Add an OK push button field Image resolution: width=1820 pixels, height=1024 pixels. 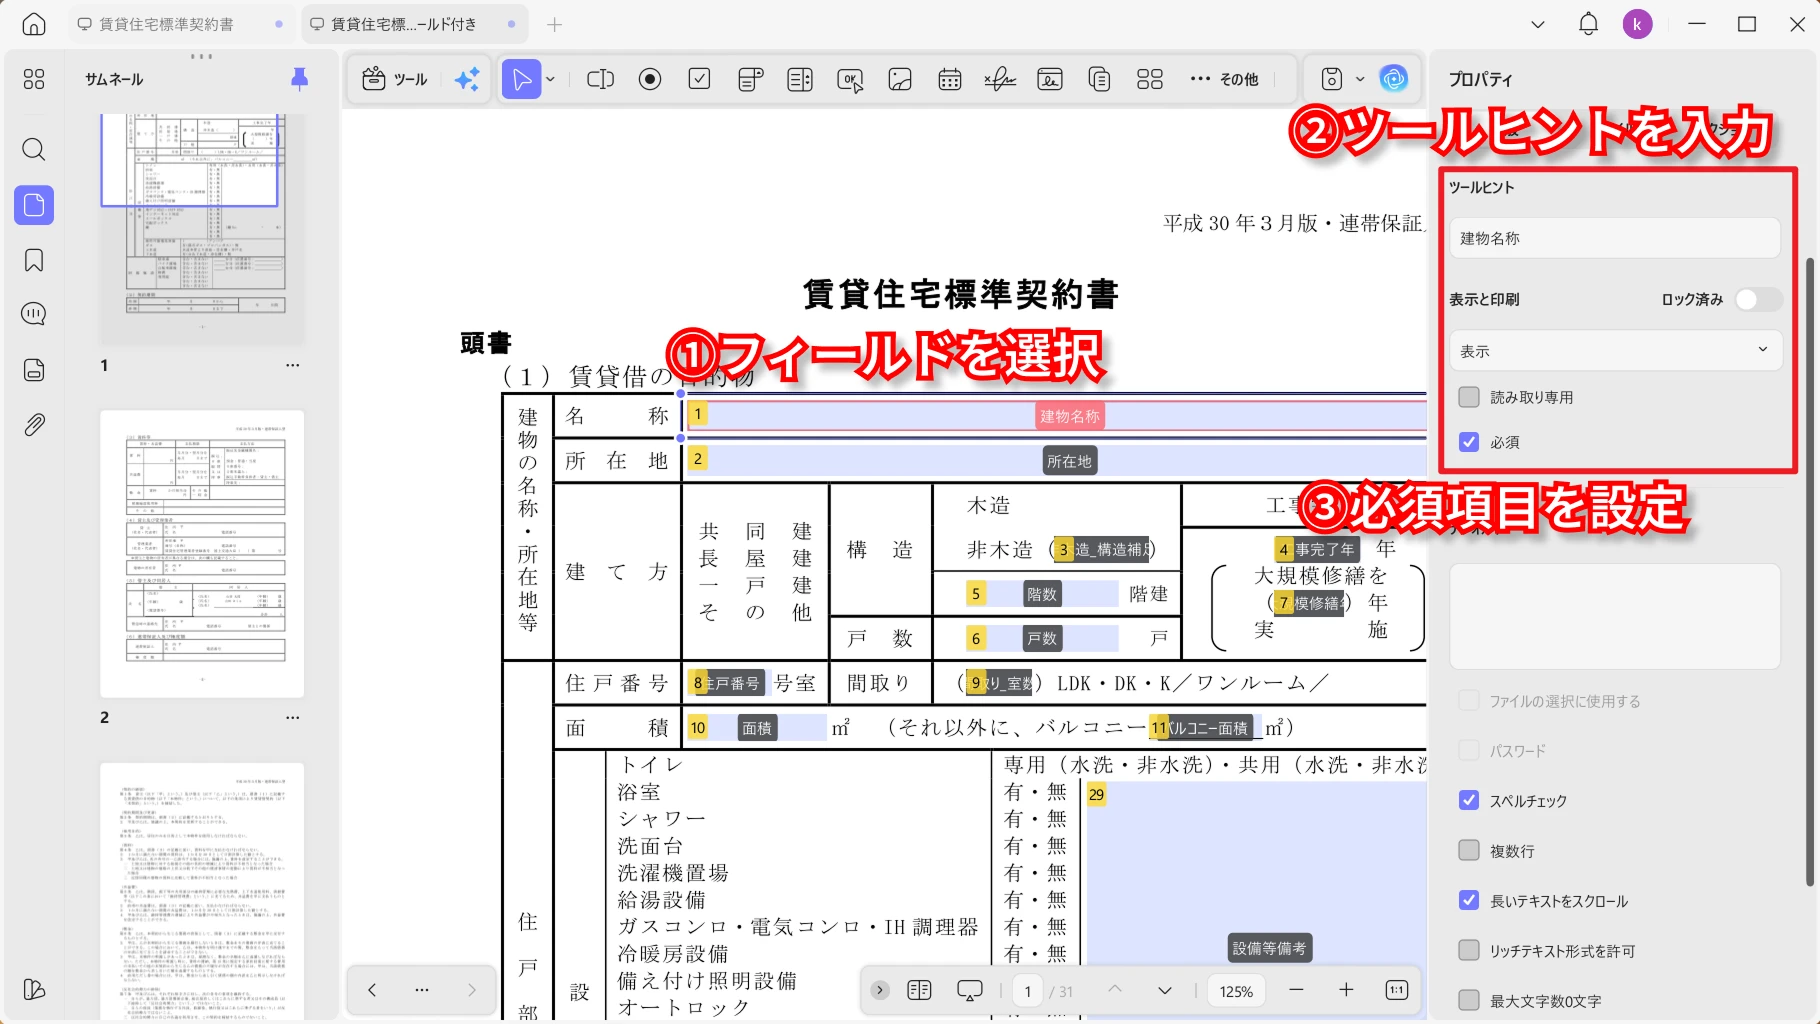click(x=850, y=79)
